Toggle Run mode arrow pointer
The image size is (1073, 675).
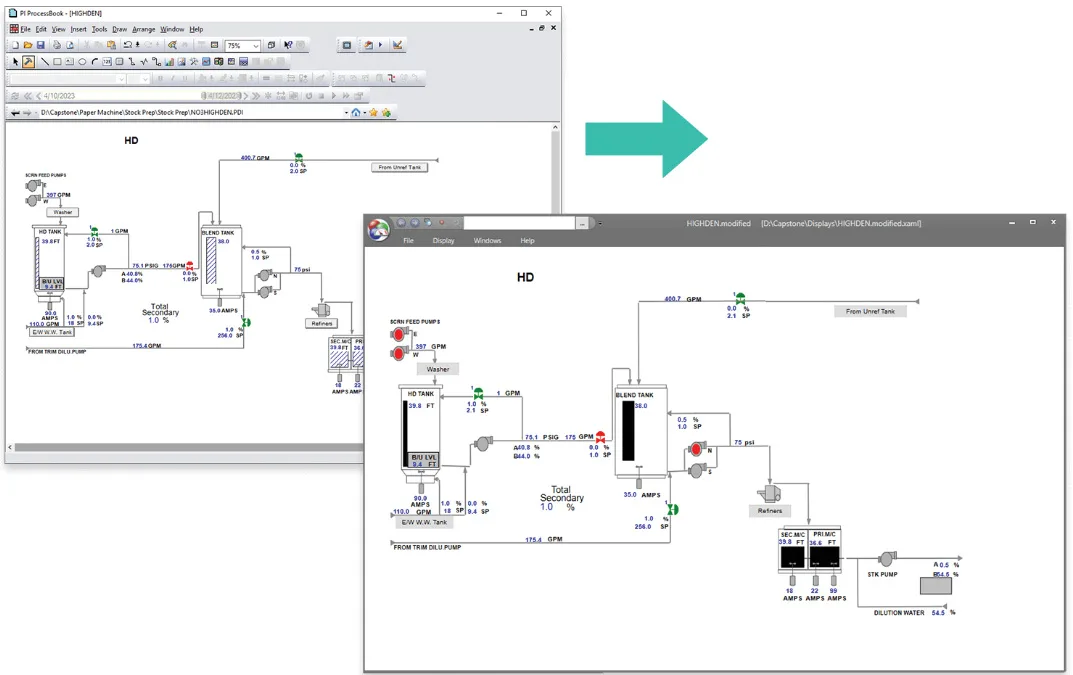click(x=15, y=62)
